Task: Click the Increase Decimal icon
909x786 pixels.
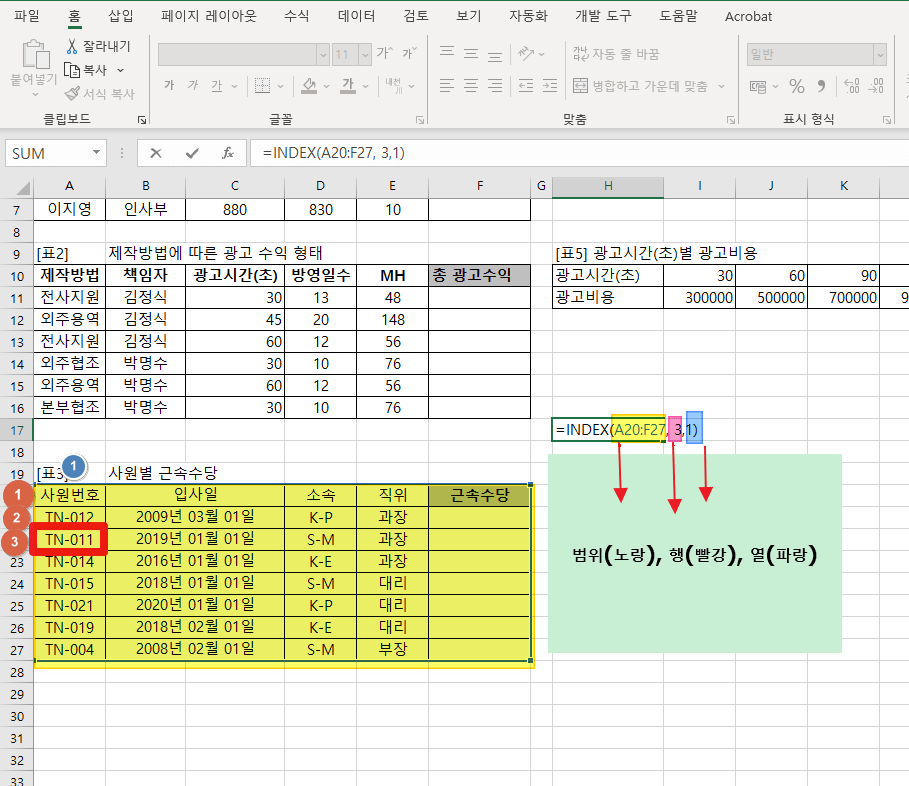Action: click(x=852, y=86)
